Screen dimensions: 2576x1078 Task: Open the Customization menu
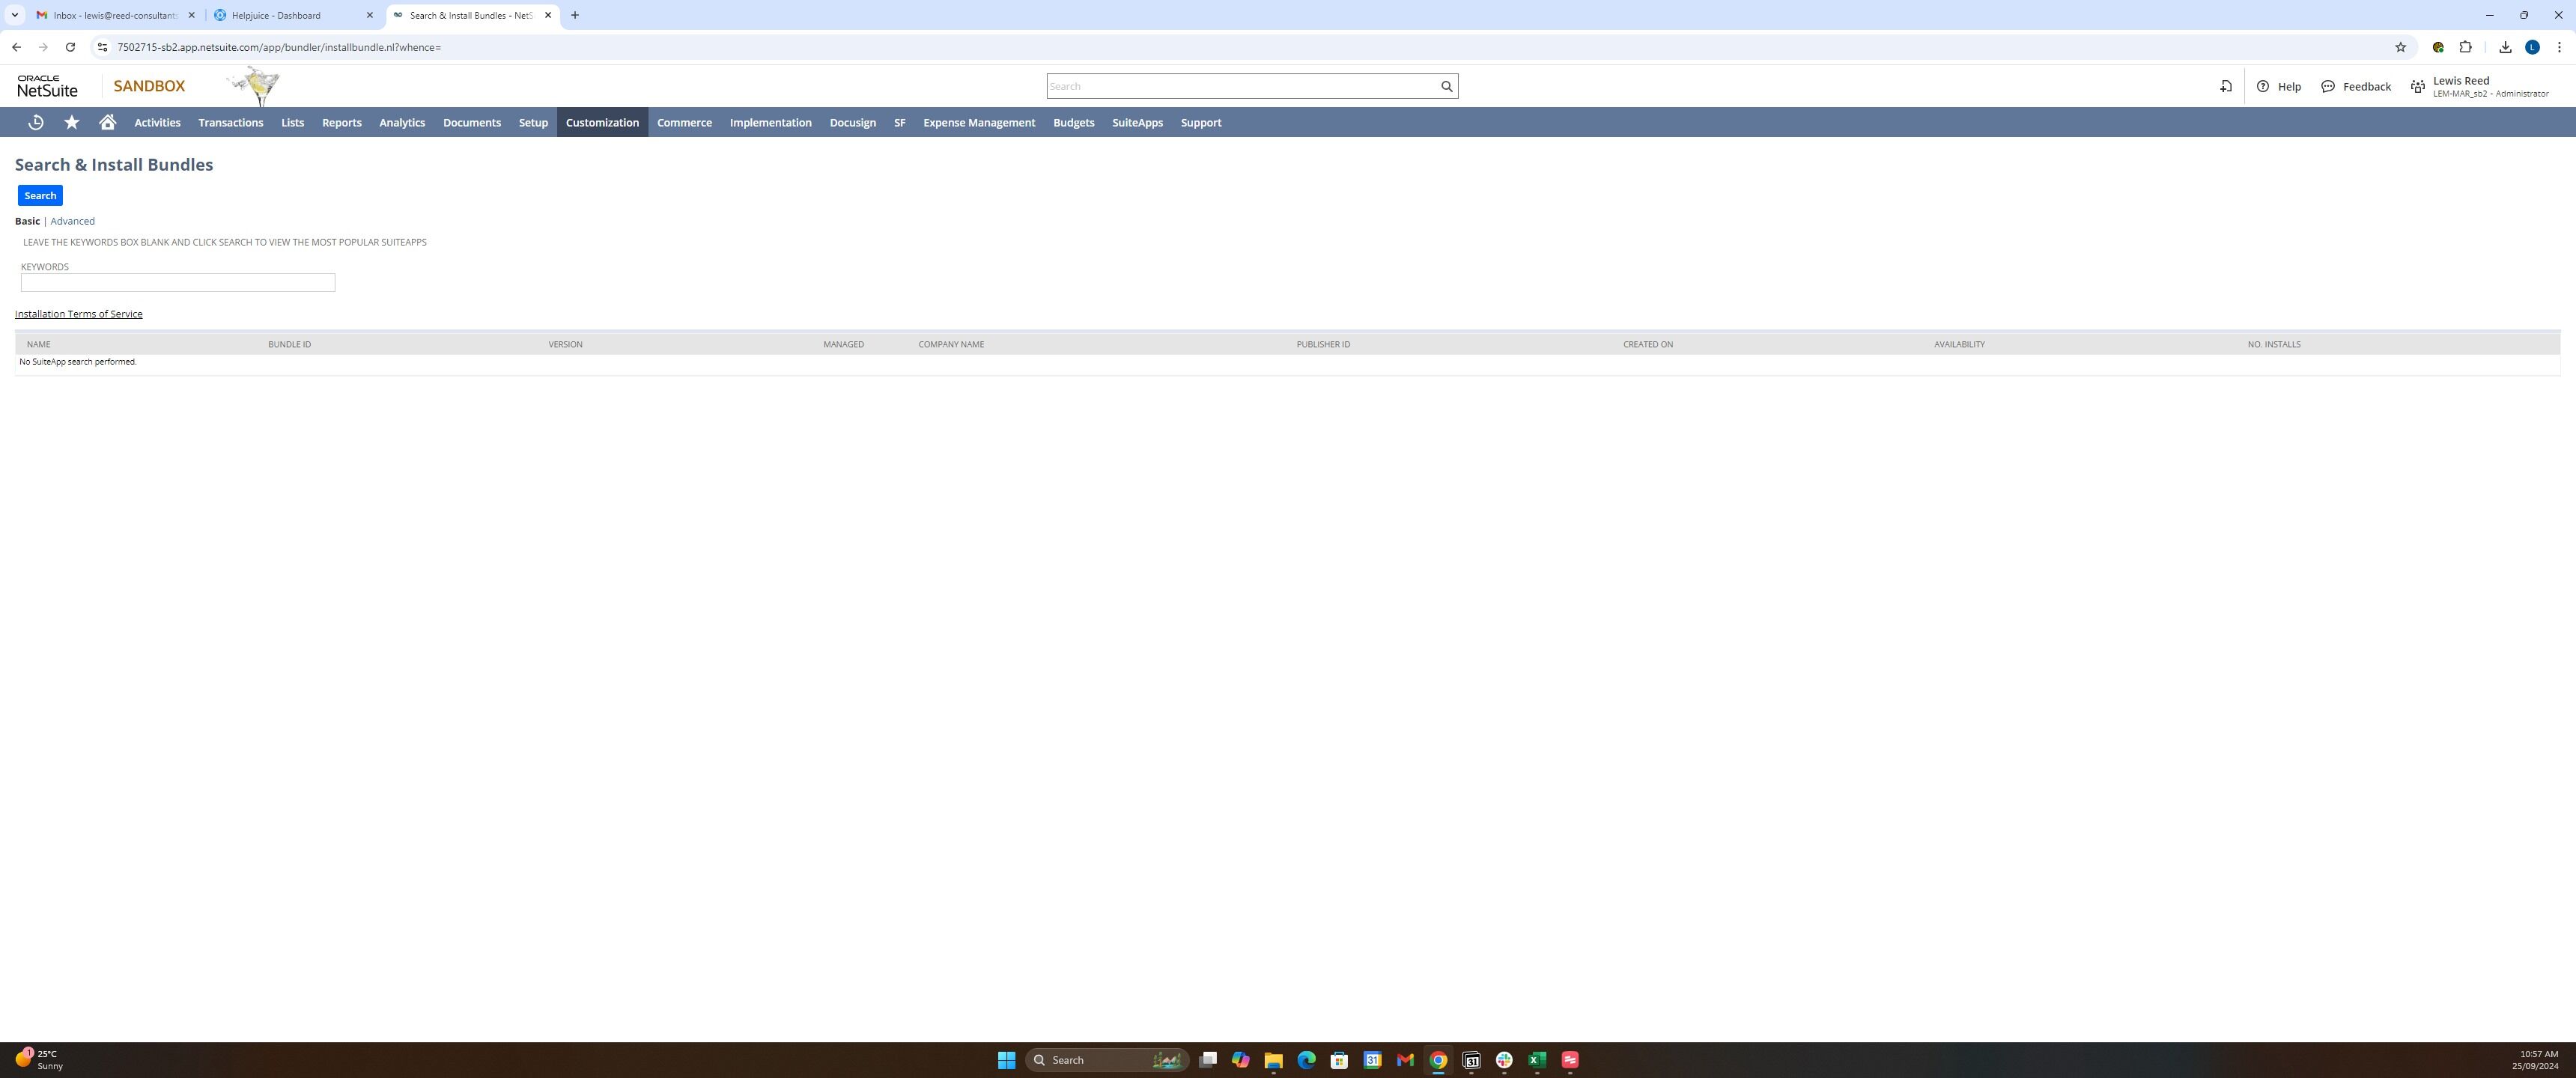point(602,122)
